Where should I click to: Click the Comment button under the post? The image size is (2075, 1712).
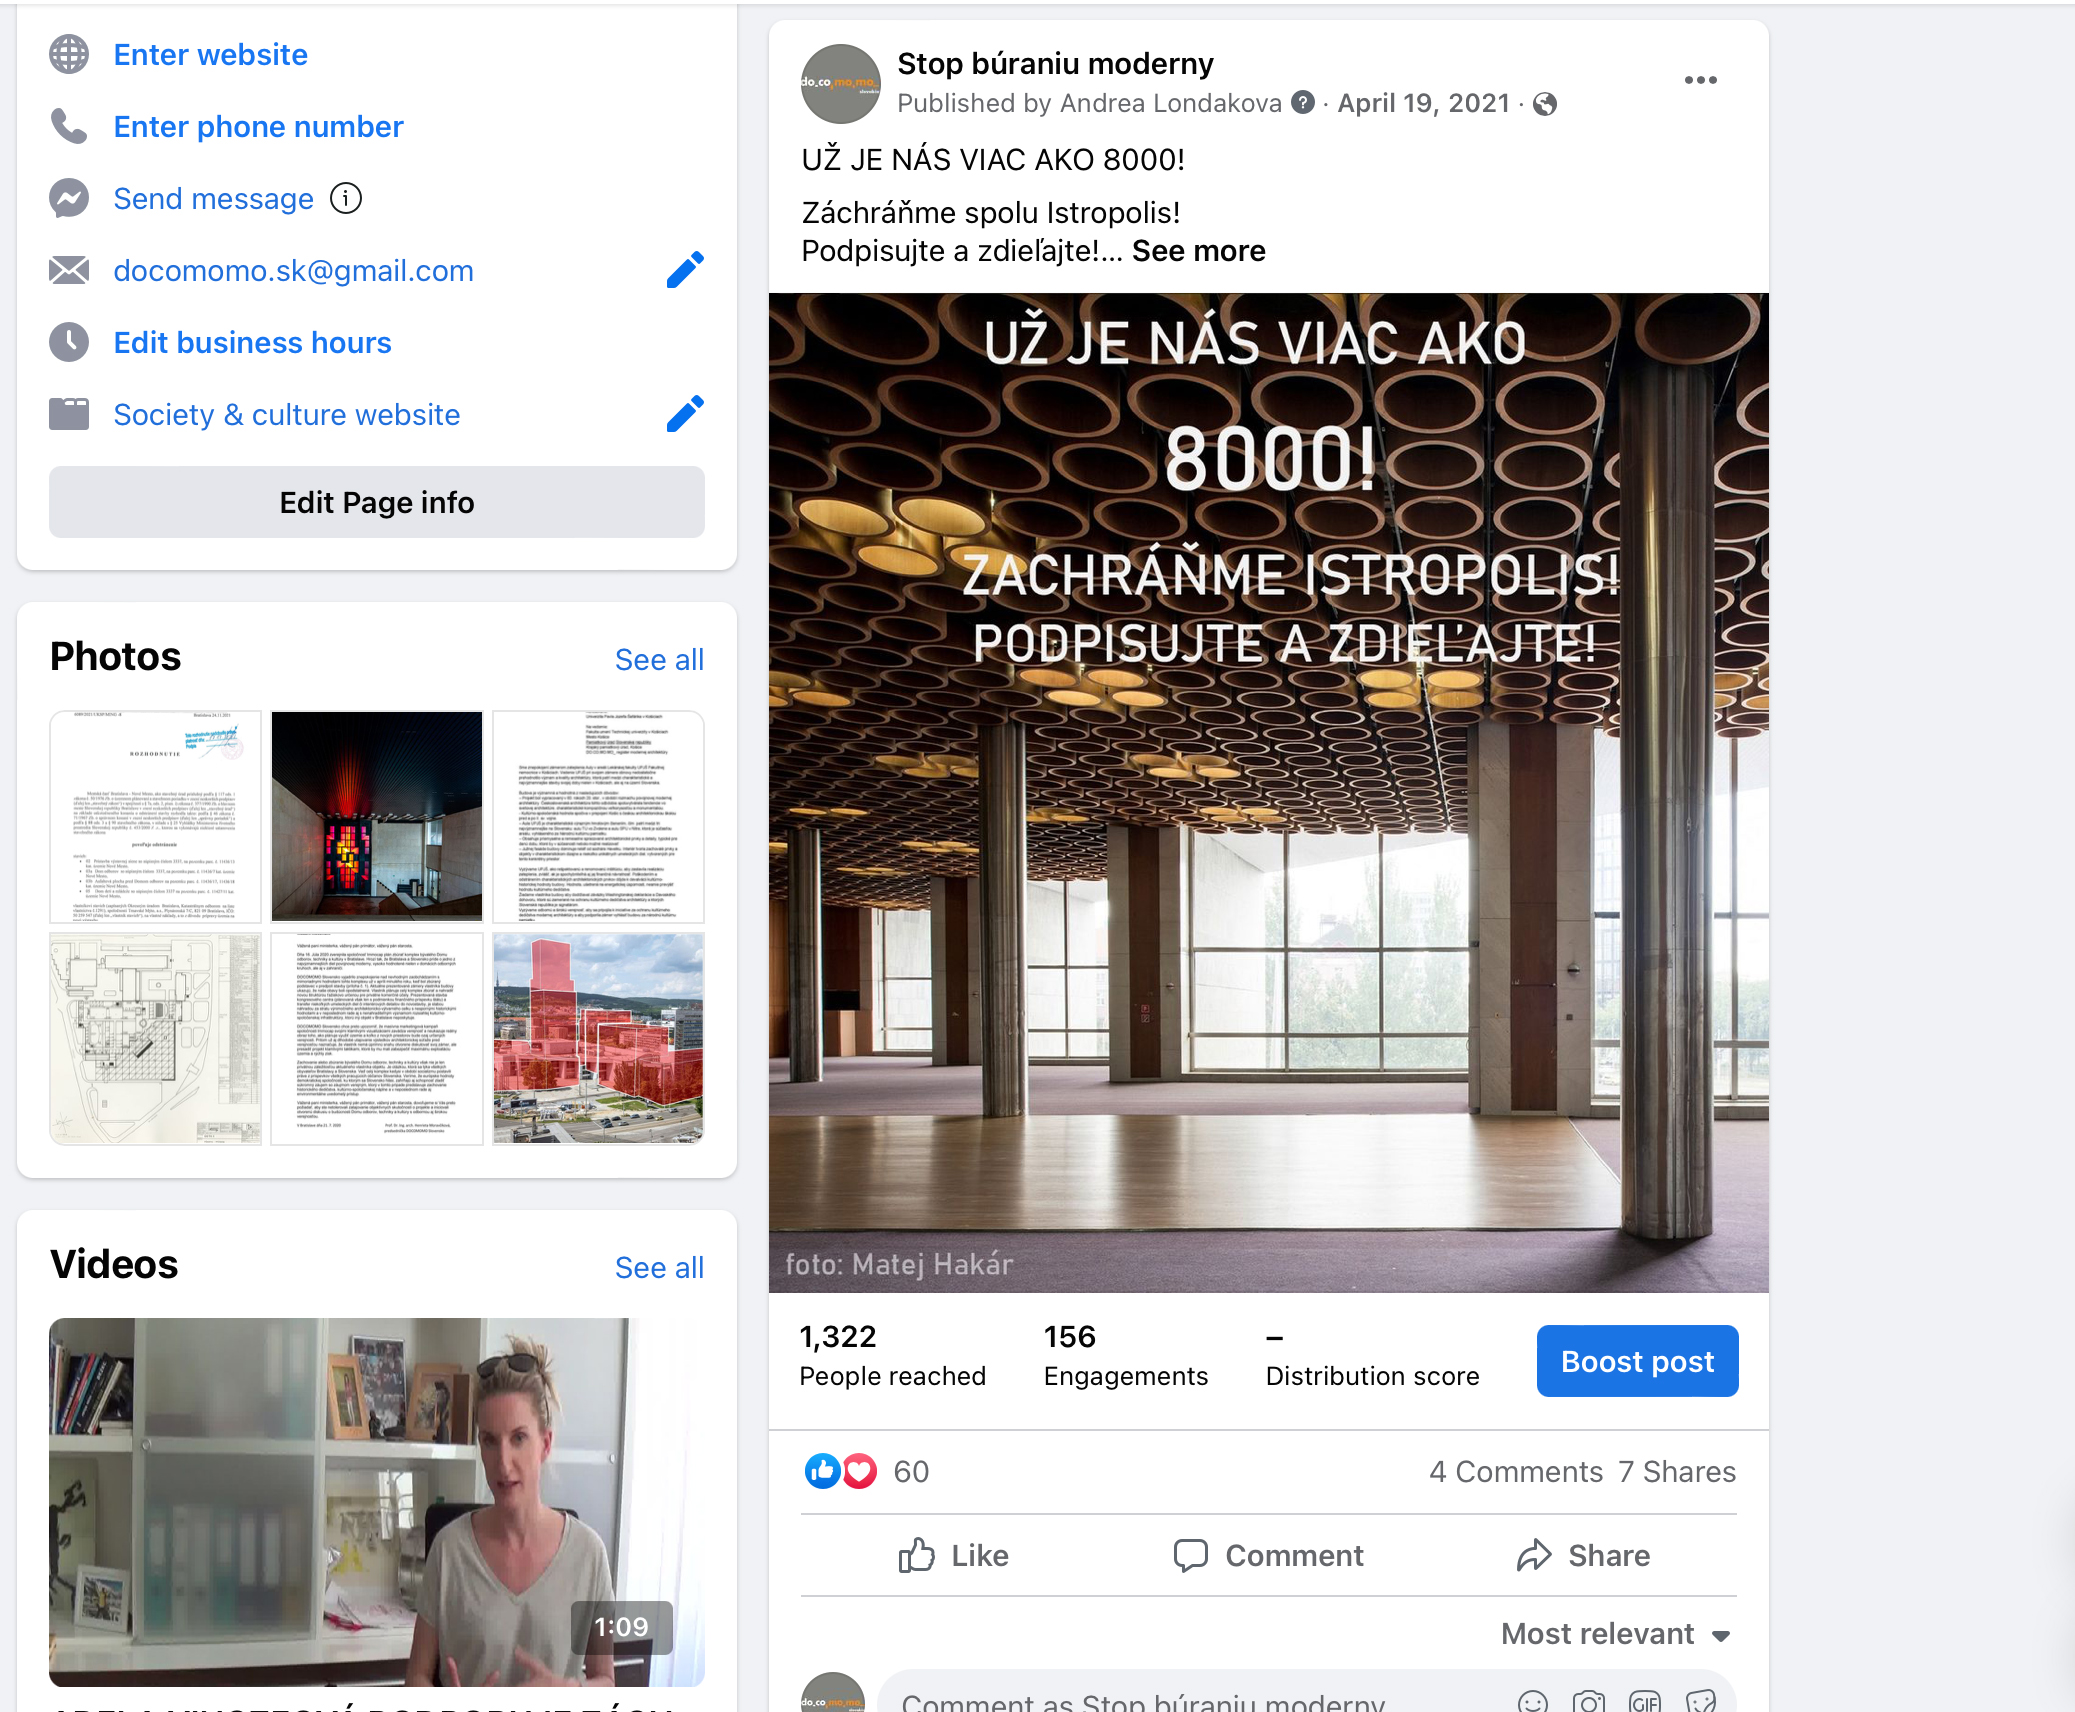click(x=1268, y=1555)
